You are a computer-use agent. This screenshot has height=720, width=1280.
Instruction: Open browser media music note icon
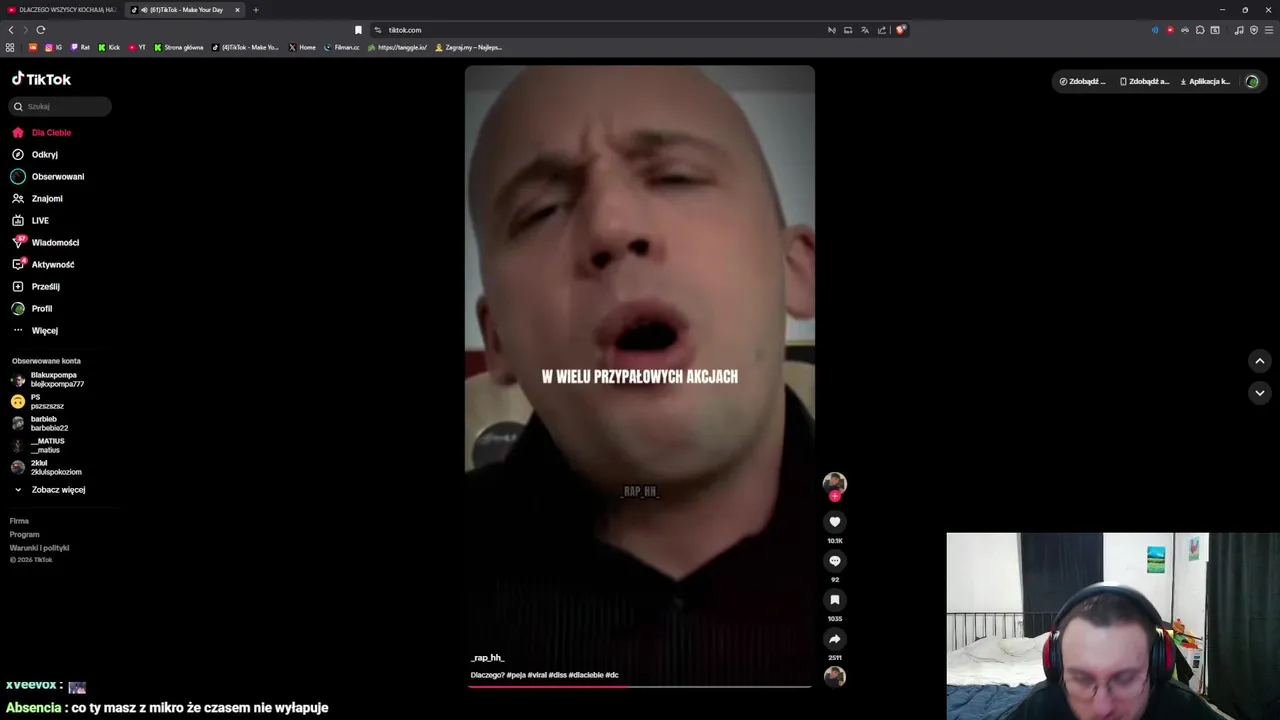coord(1239,30)
